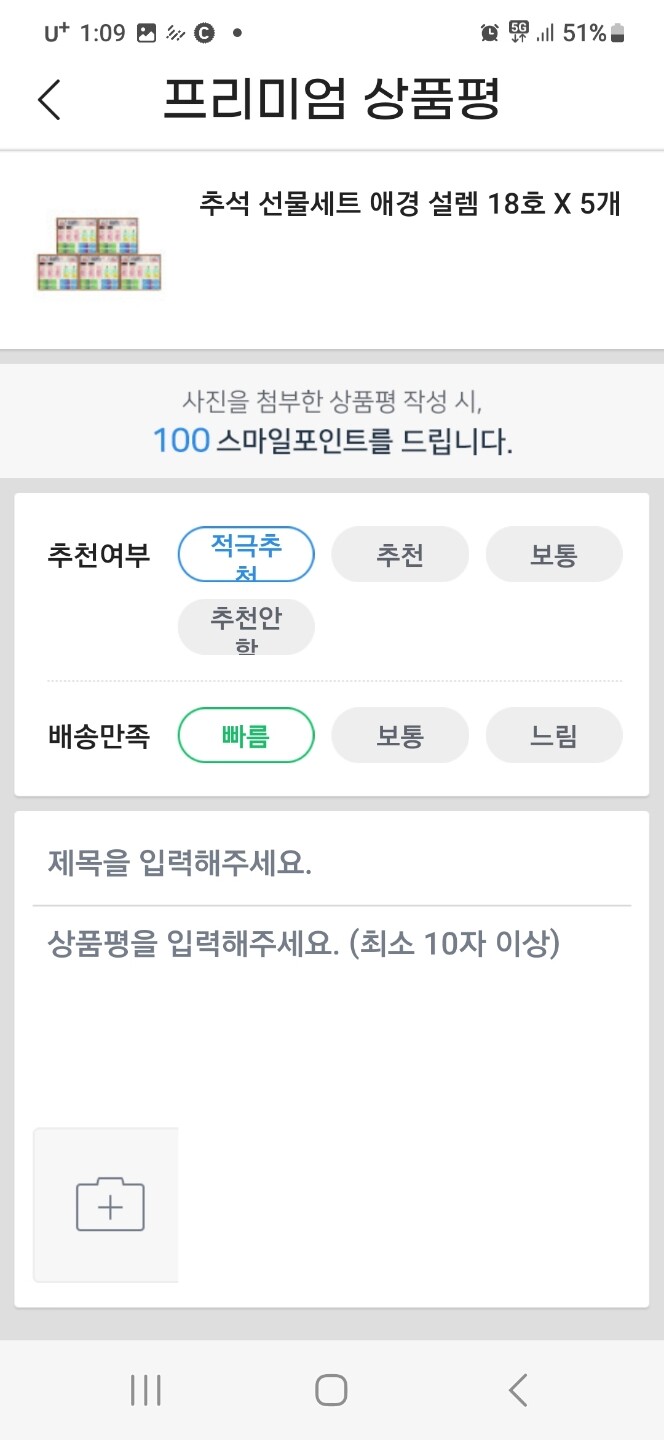Screen dimensions: 664x1440
Task: Attach a photo using the camera plus button
Action: coord(106,1203)
